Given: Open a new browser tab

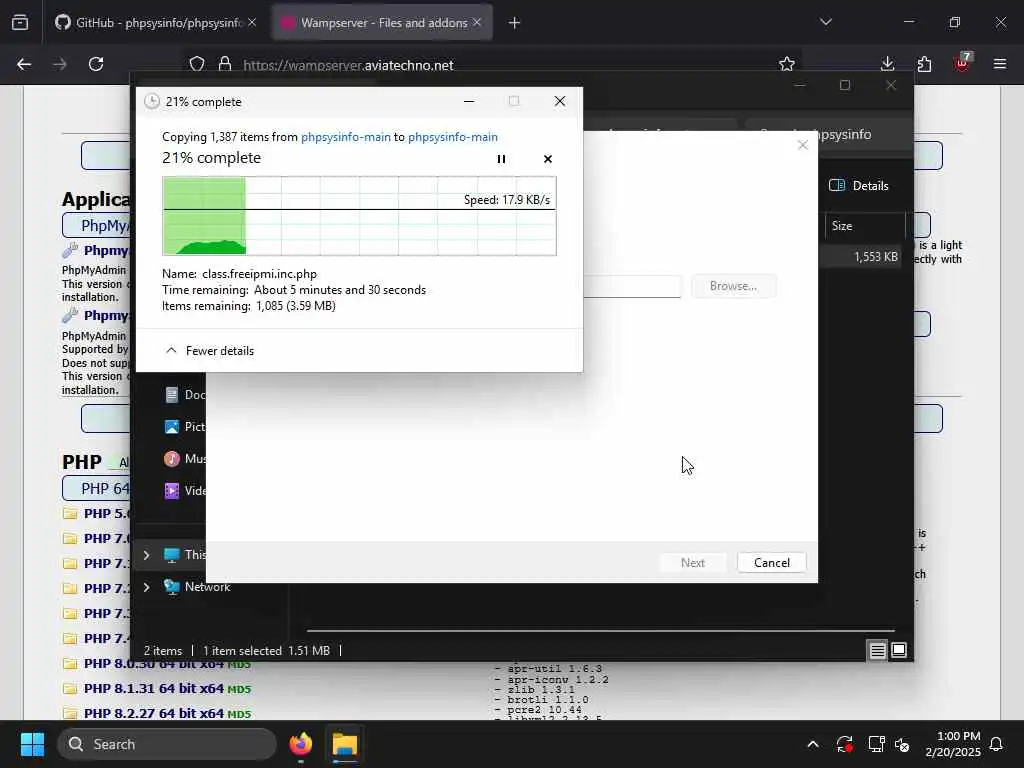Looking at the screenshot, I should tap(515, 23).
